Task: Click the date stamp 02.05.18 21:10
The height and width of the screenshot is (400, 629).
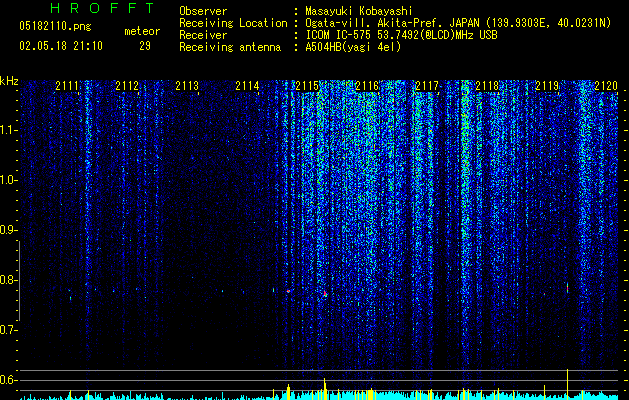Action: pyautogui.click(x=61, y=46)
